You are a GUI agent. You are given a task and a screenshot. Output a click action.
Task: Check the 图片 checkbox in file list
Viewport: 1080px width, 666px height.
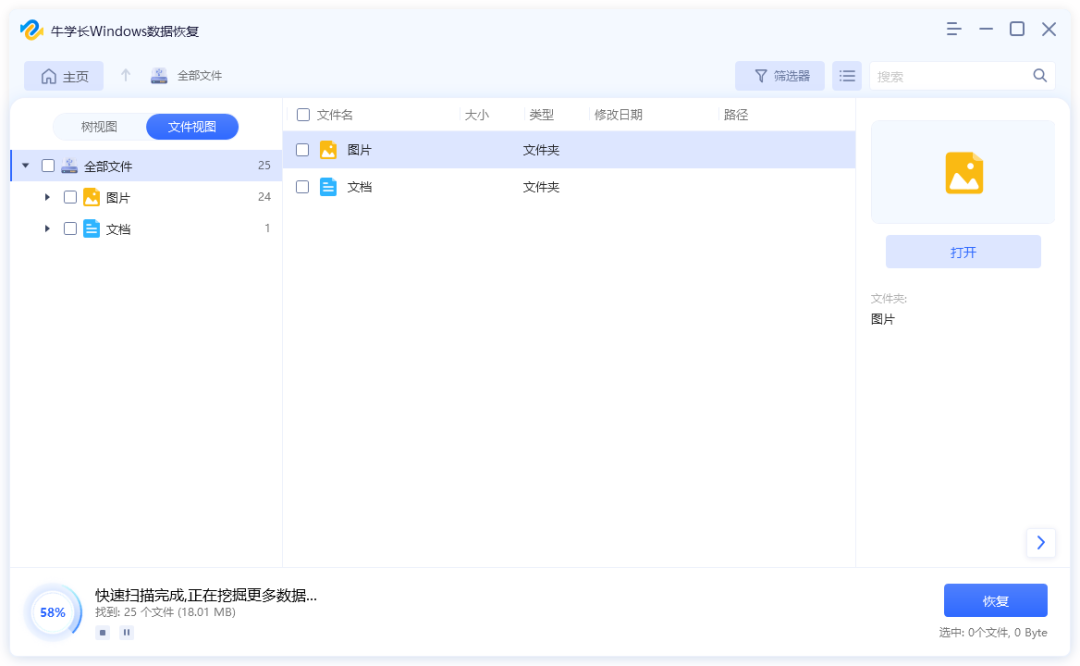click(x=302, y=149)
